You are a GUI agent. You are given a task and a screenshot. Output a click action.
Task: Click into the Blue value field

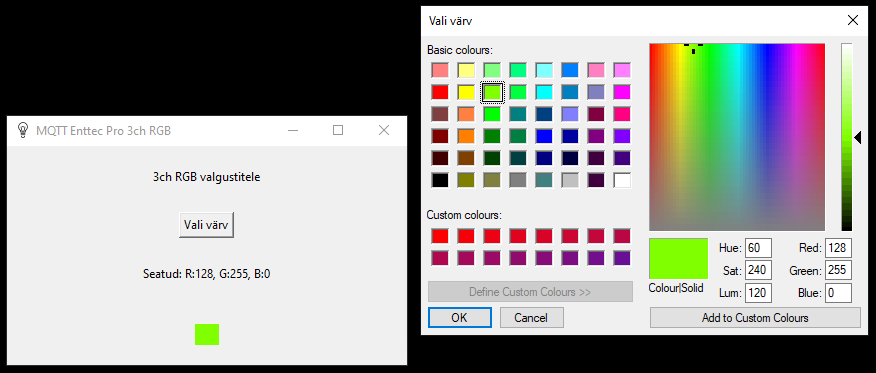[x=838, y=293]
